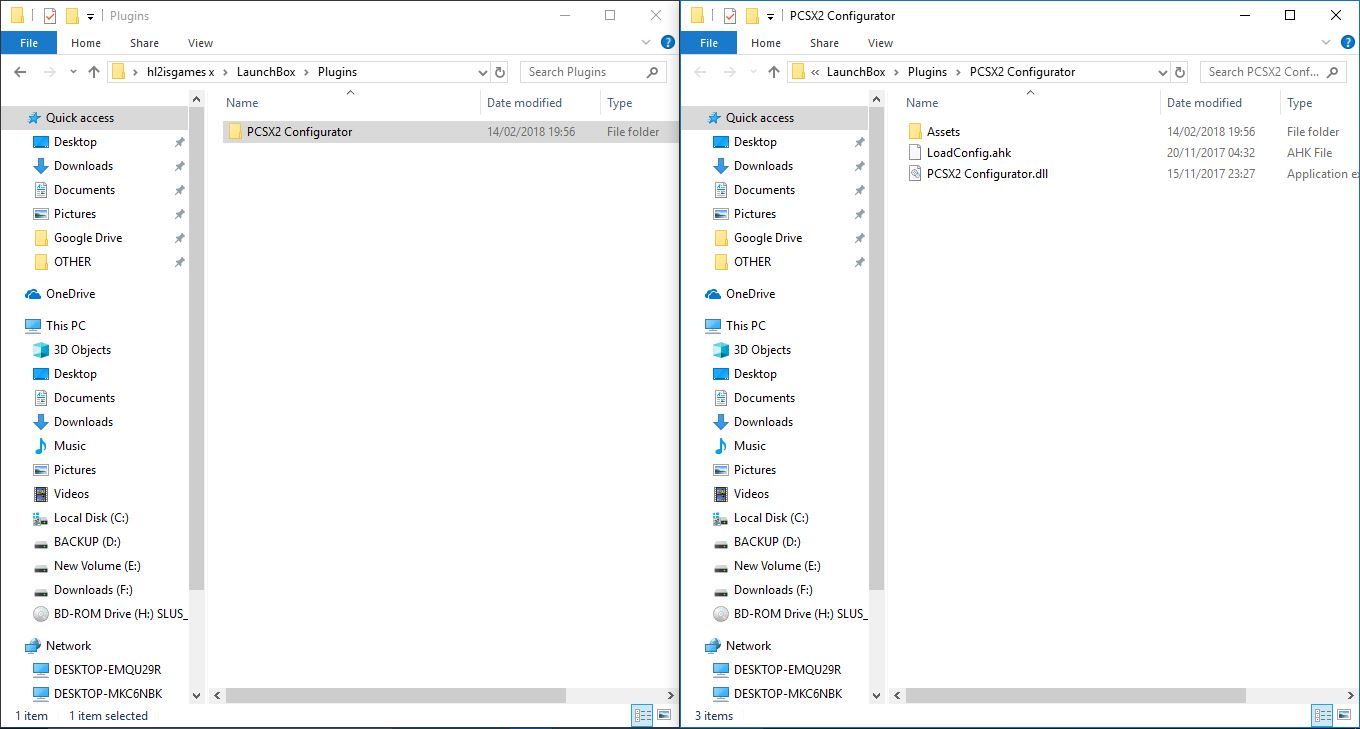This screenshot has height=729, width=1360.
Task: Go up one folder in PCSX2 Configurator window
Action: point(774,72)
